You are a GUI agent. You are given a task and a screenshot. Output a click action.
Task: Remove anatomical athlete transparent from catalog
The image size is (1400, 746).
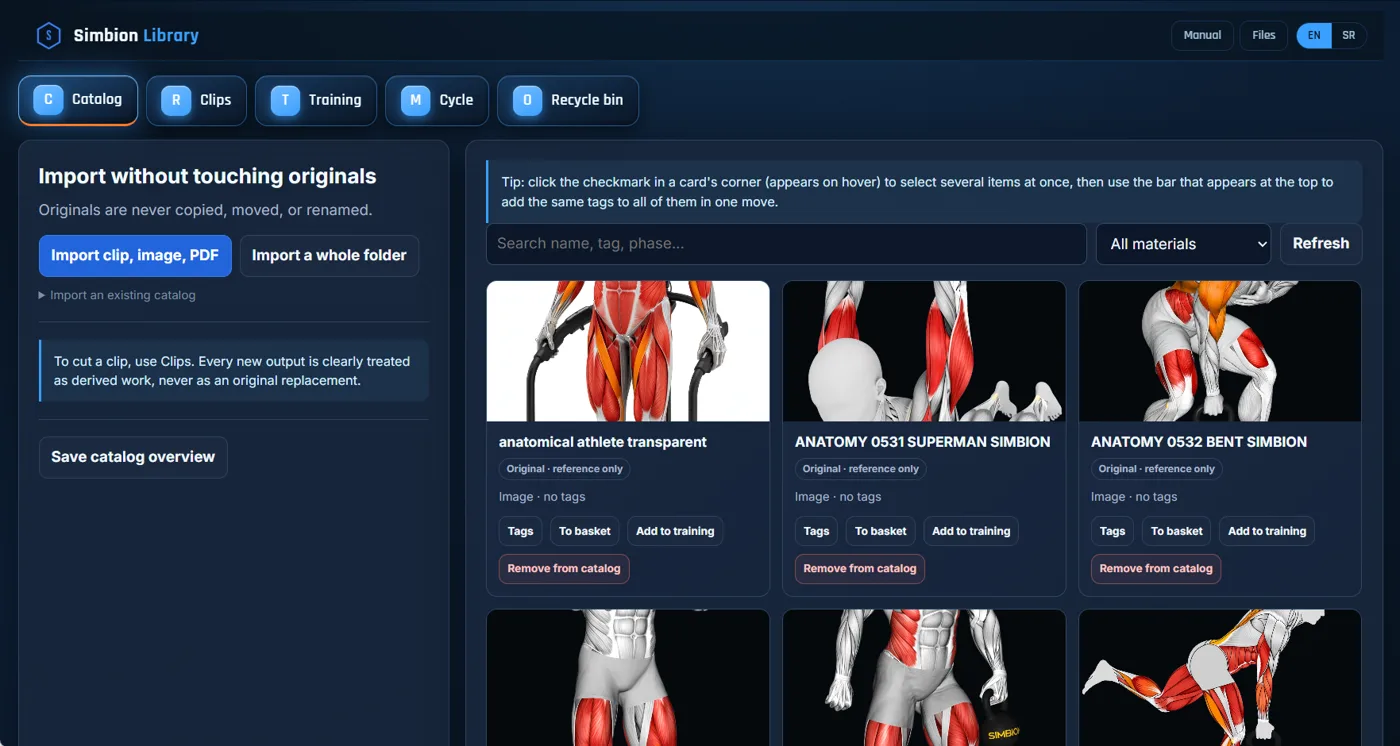[x=564, y=568]
